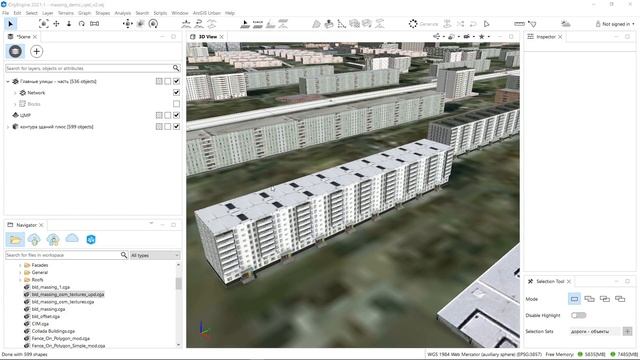The width and height of the screenshot is (640, 360).
Task: Select the Collada Buildings.cga file
Action: (x=53, y=331)
